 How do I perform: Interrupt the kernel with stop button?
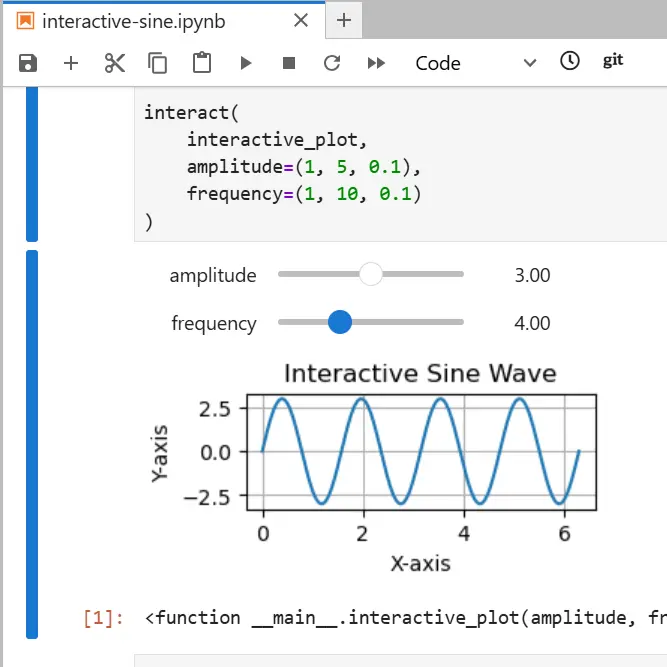(289, 63)
